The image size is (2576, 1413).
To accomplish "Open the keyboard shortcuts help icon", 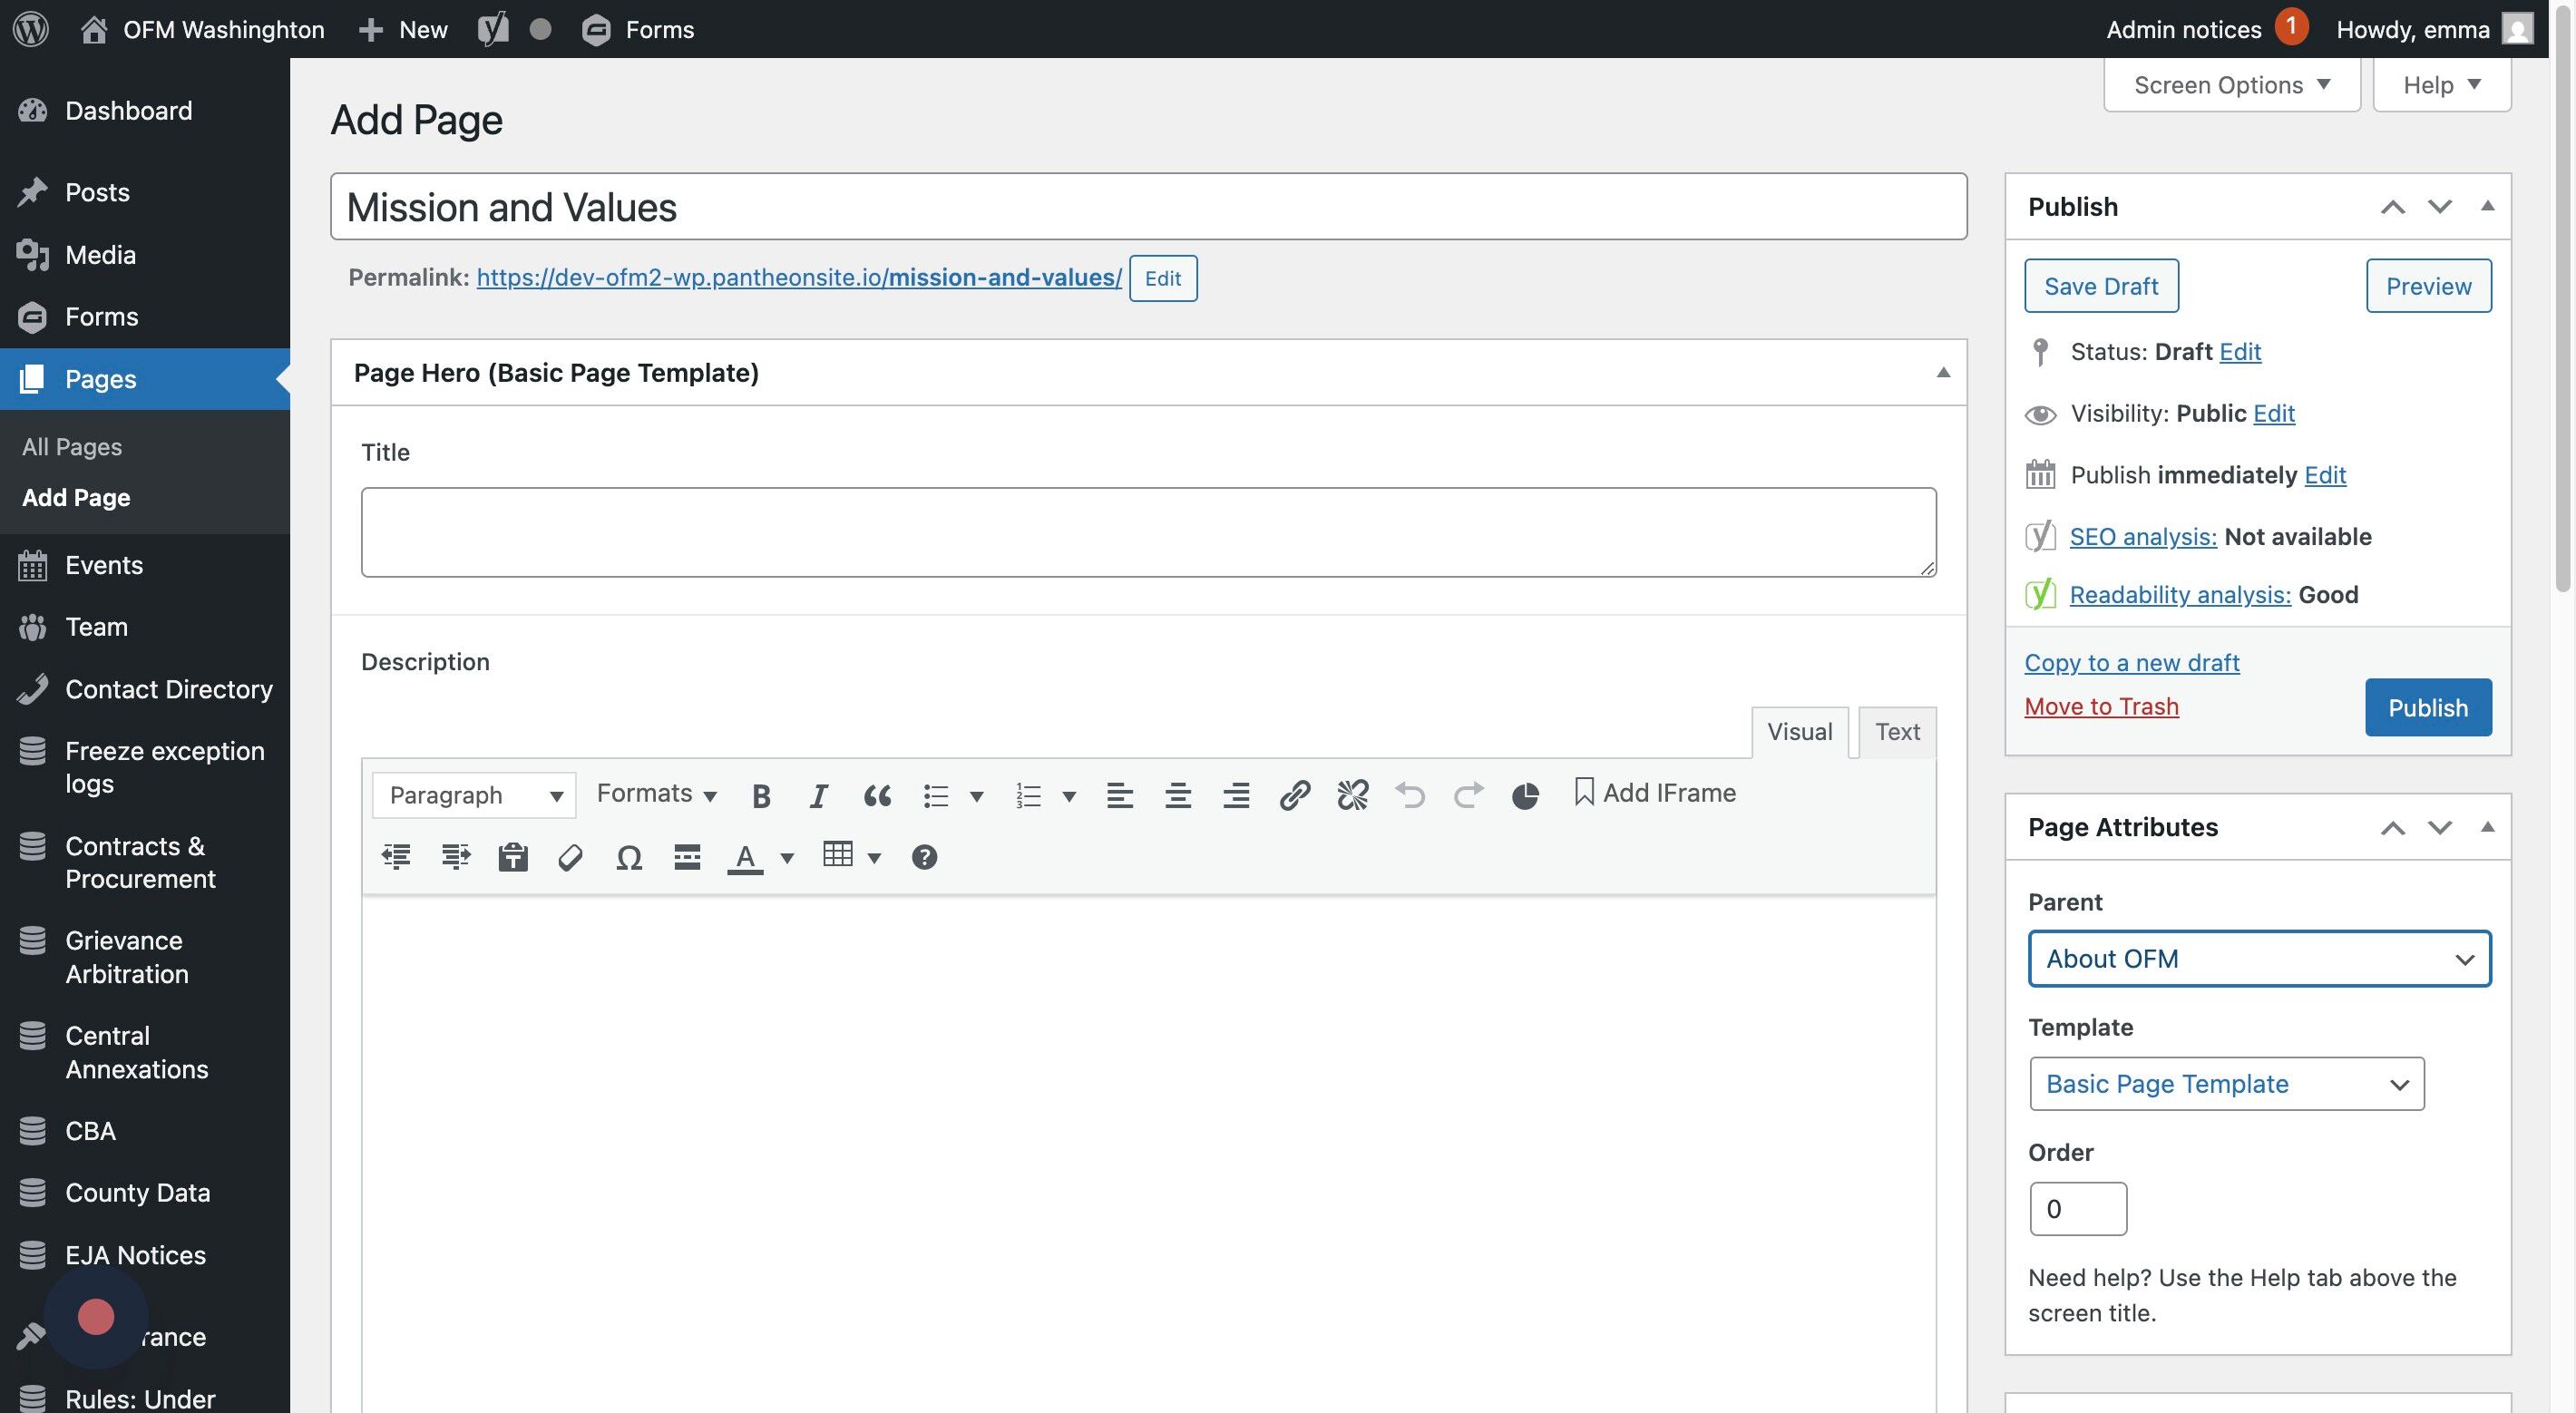I will (x=924, y=857).
